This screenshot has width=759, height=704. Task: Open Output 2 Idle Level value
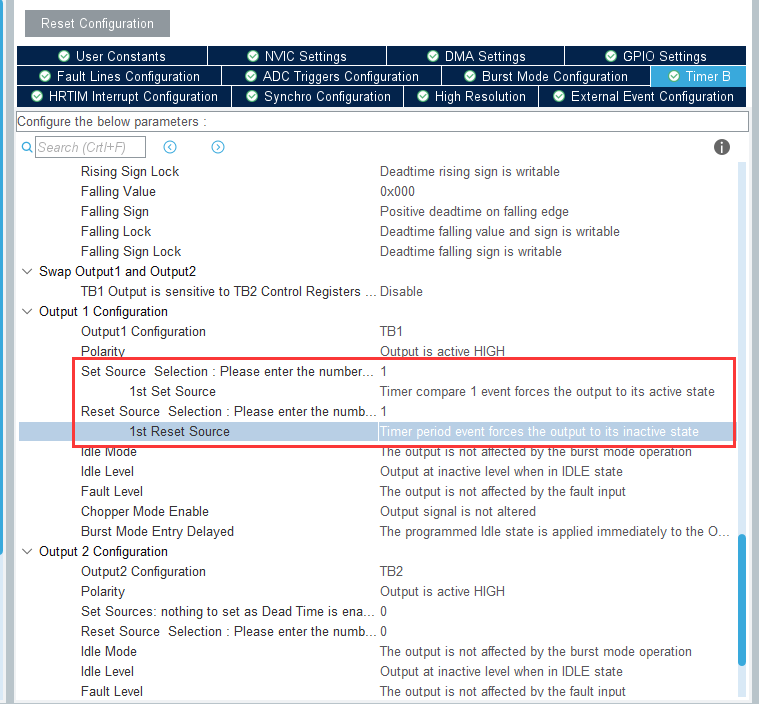501,672
